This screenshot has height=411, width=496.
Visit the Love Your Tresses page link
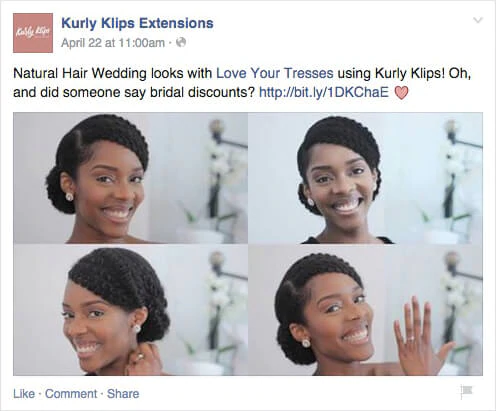[x=275, y=73]
